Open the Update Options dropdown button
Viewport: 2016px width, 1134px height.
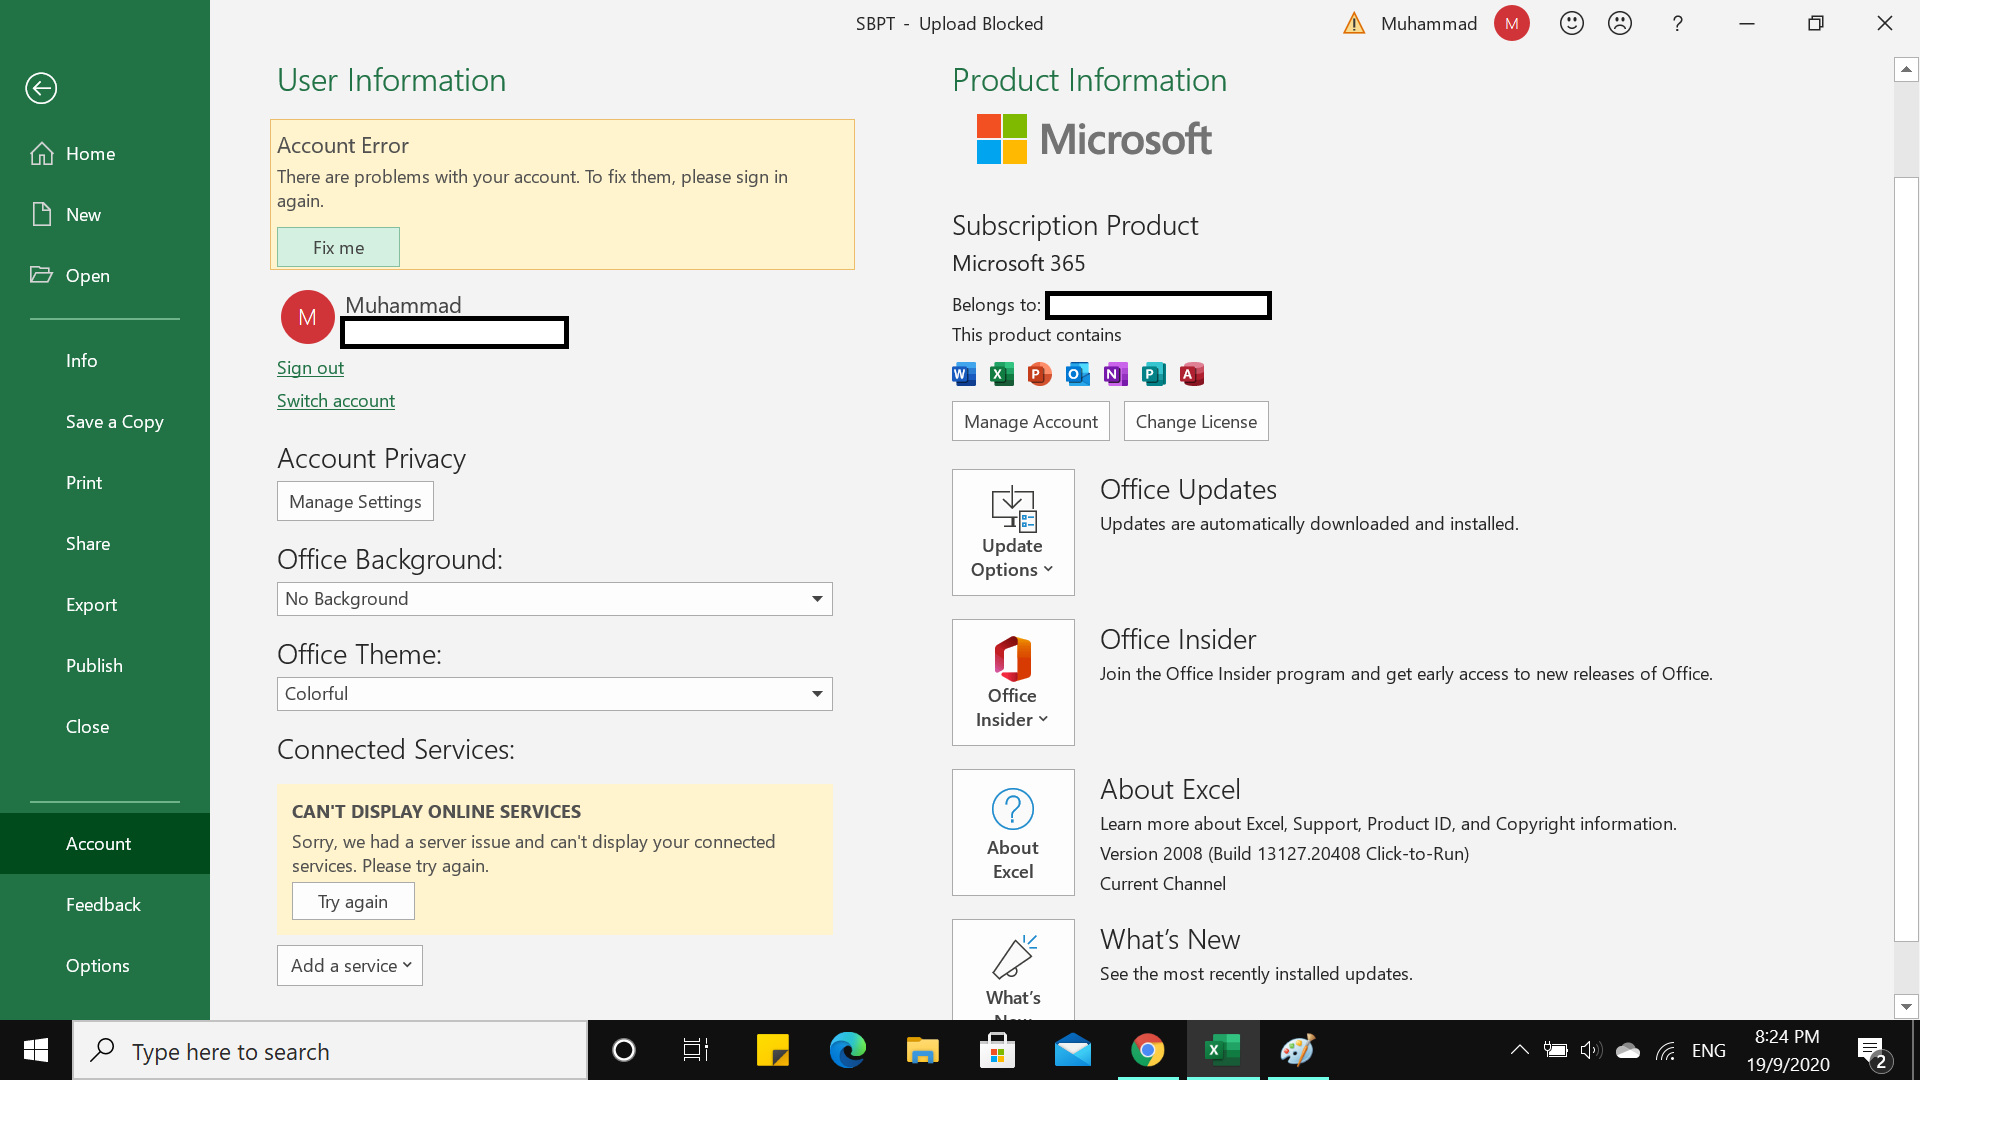point(1013,532)
